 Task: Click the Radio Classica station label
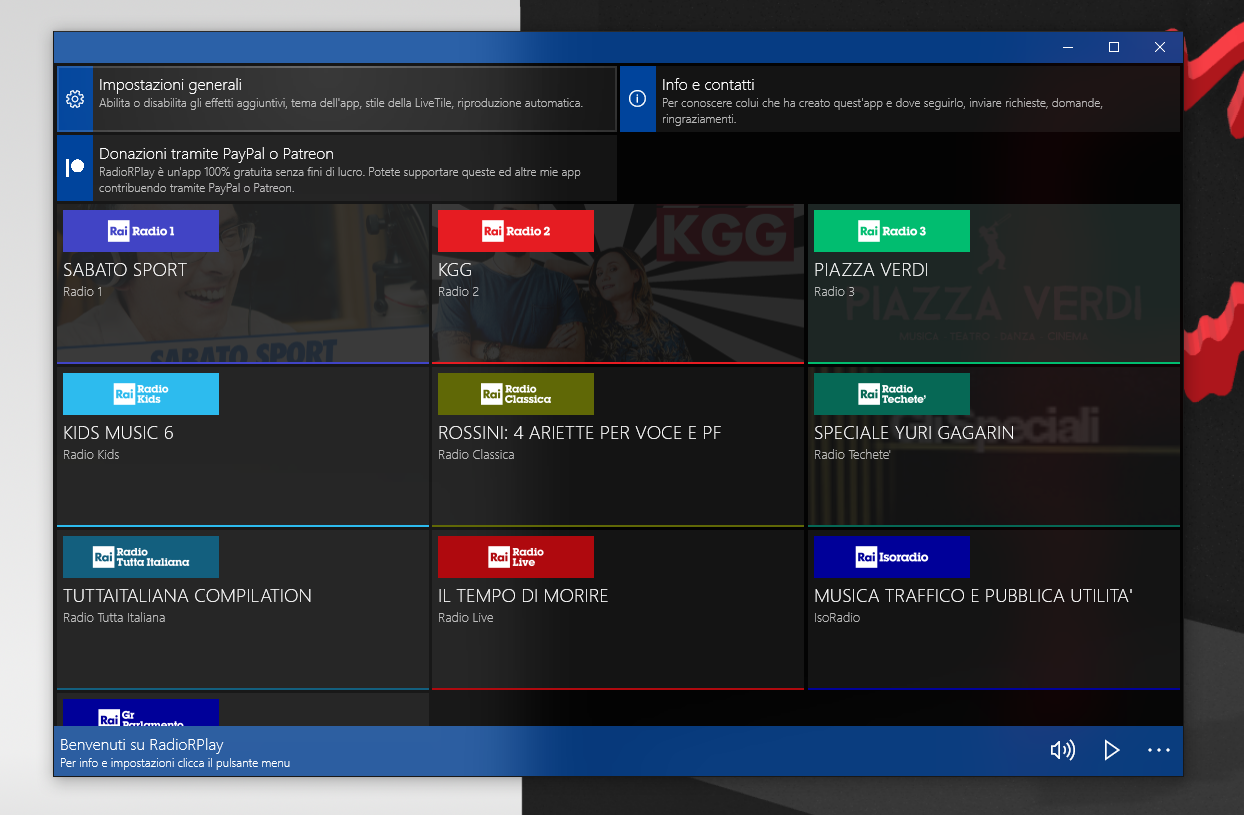[x=476, y=455]
